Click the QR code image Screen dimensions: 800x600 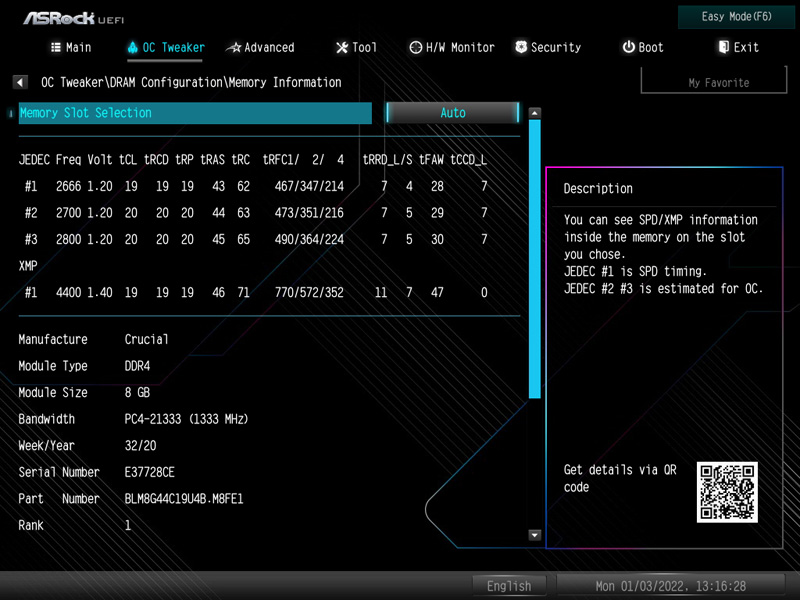pyautogui.click(x=727, y=492)
